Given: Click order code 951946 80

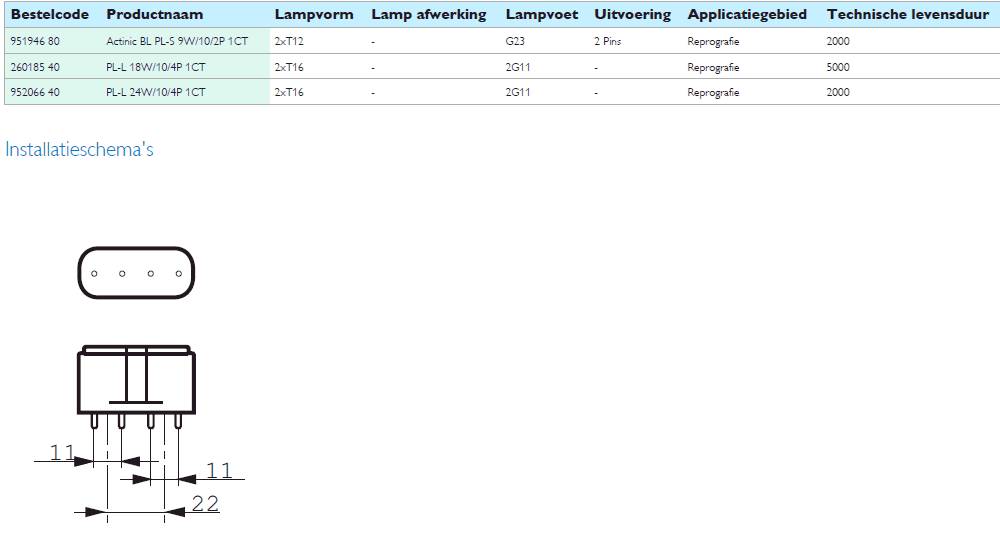Looking at the screenshot, I should [x=35, y=42].
